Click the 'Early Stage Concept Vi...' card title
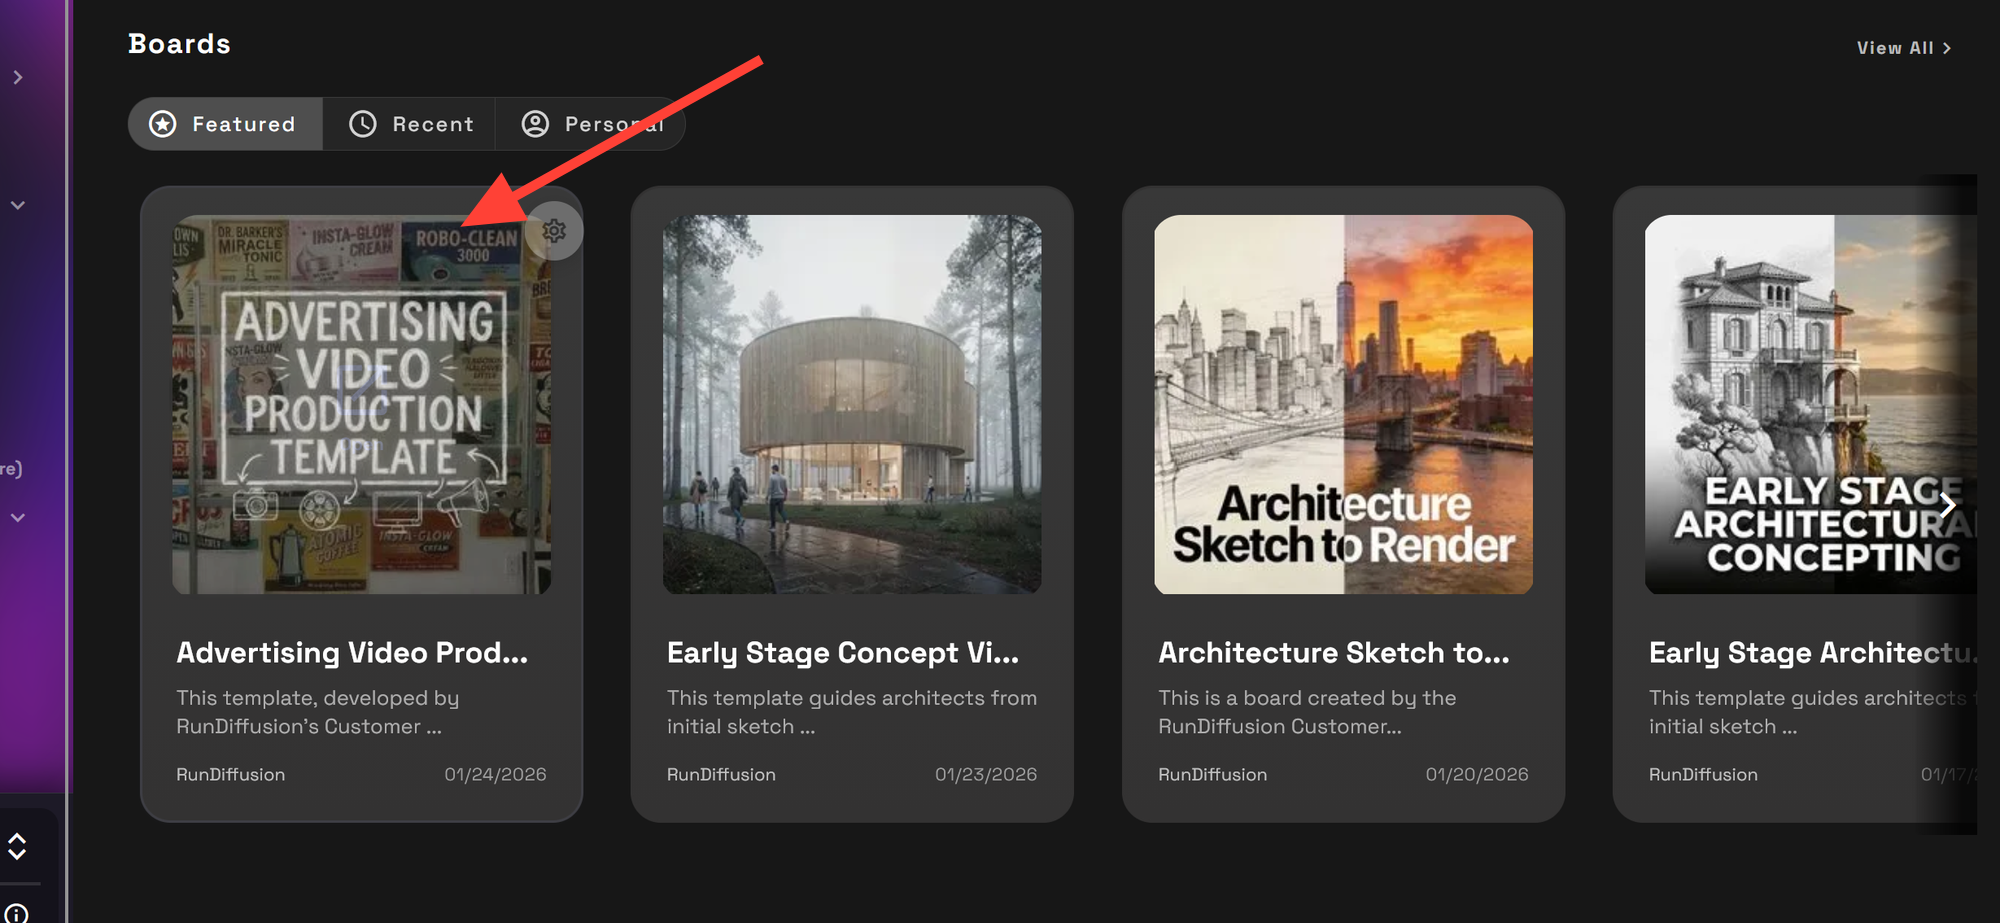2000x923 pixels. point(843,653)
